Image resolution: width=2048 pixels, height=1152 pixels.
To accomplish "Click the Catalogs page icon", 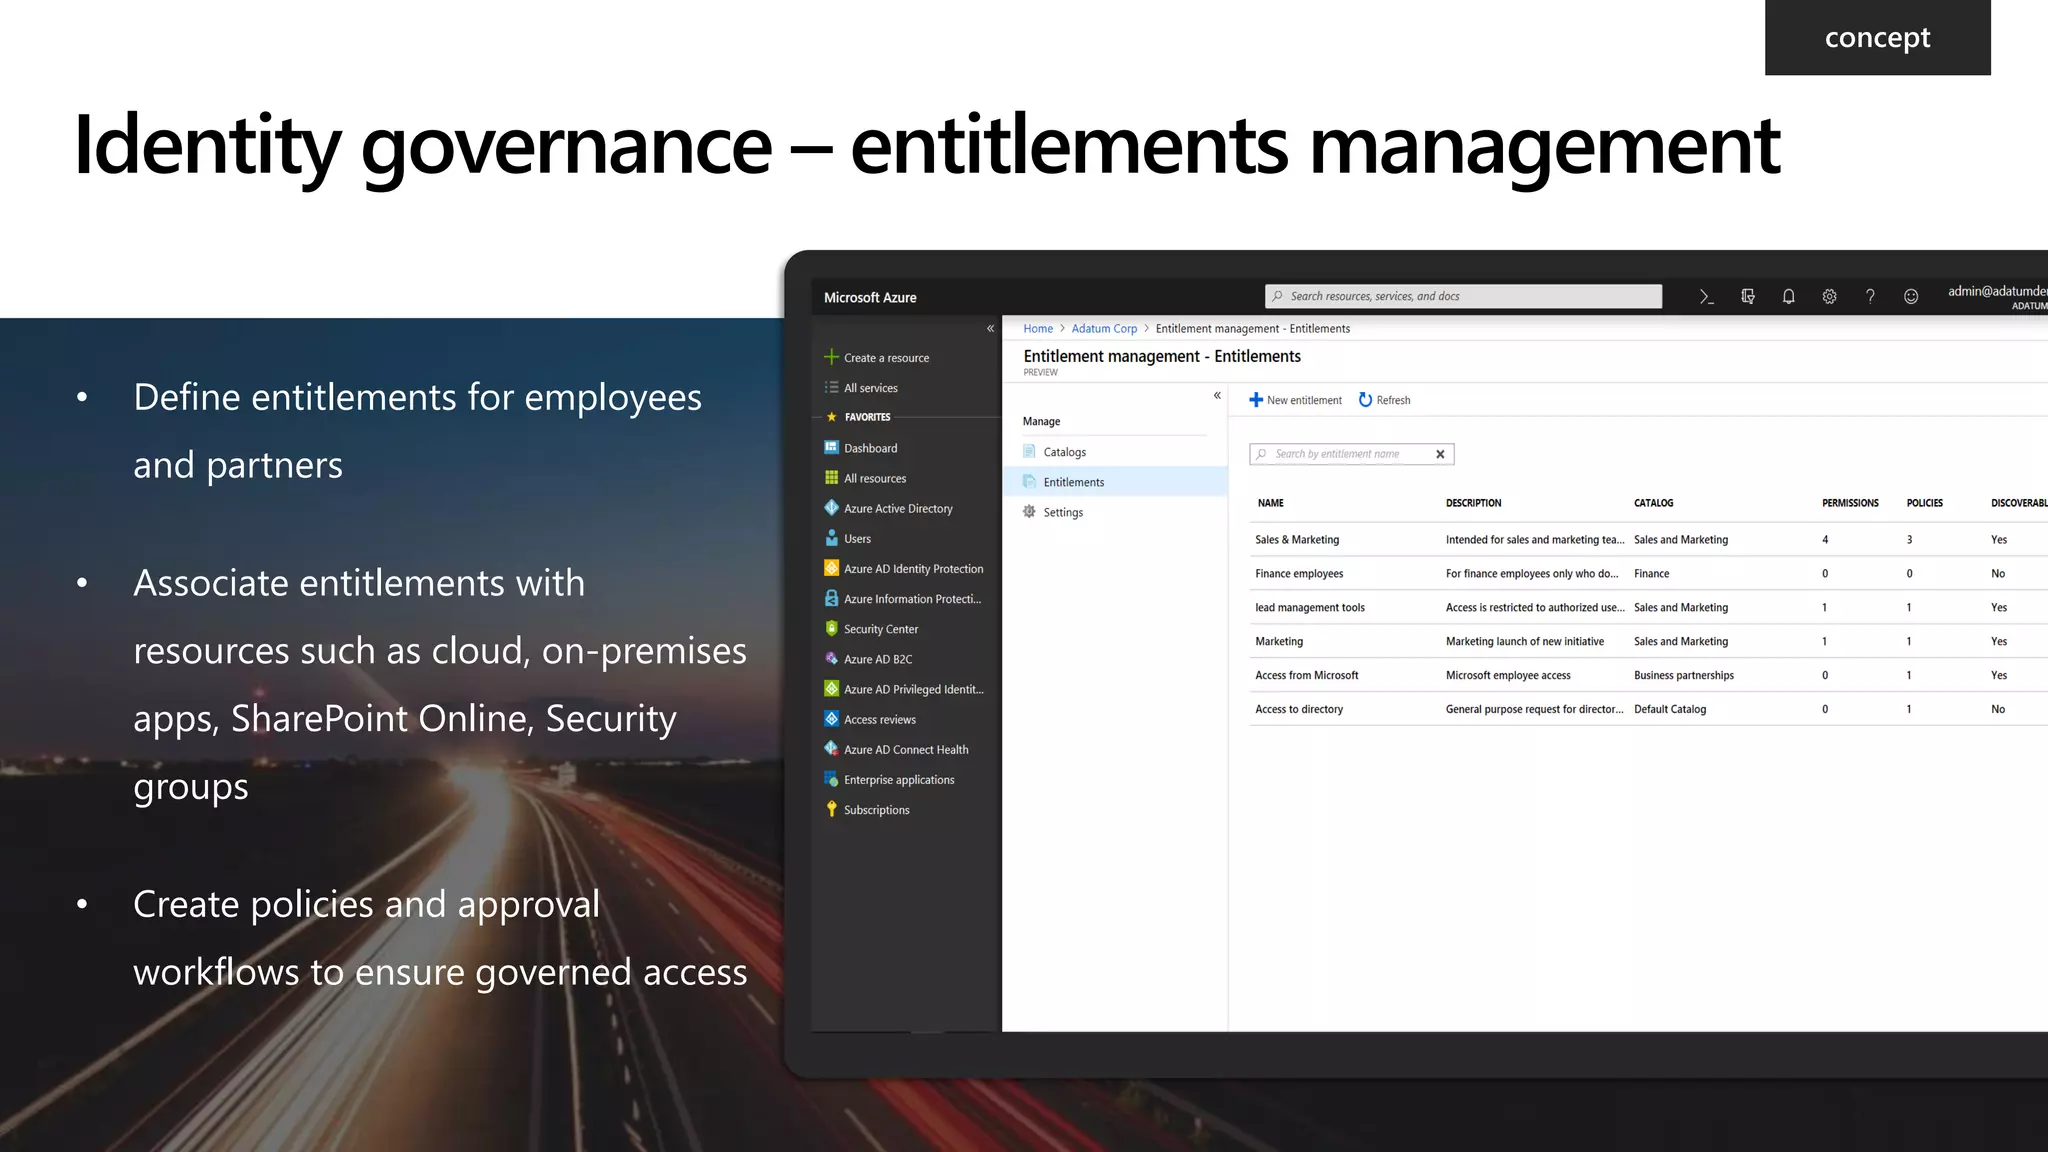I will (1029, 451).
